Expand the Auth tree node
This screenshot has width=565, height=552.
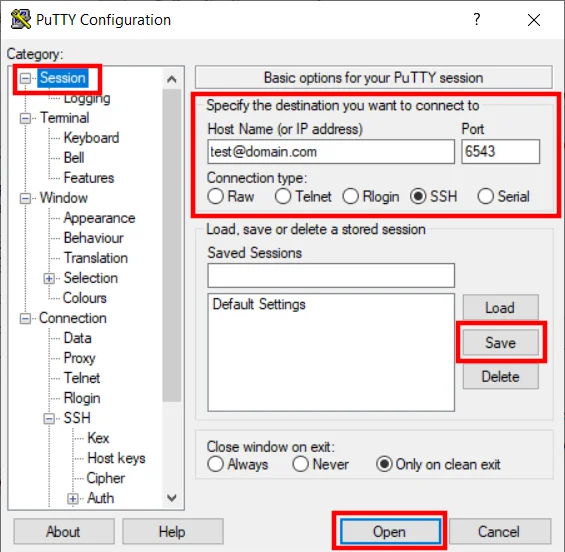click(x=73, y=499)
